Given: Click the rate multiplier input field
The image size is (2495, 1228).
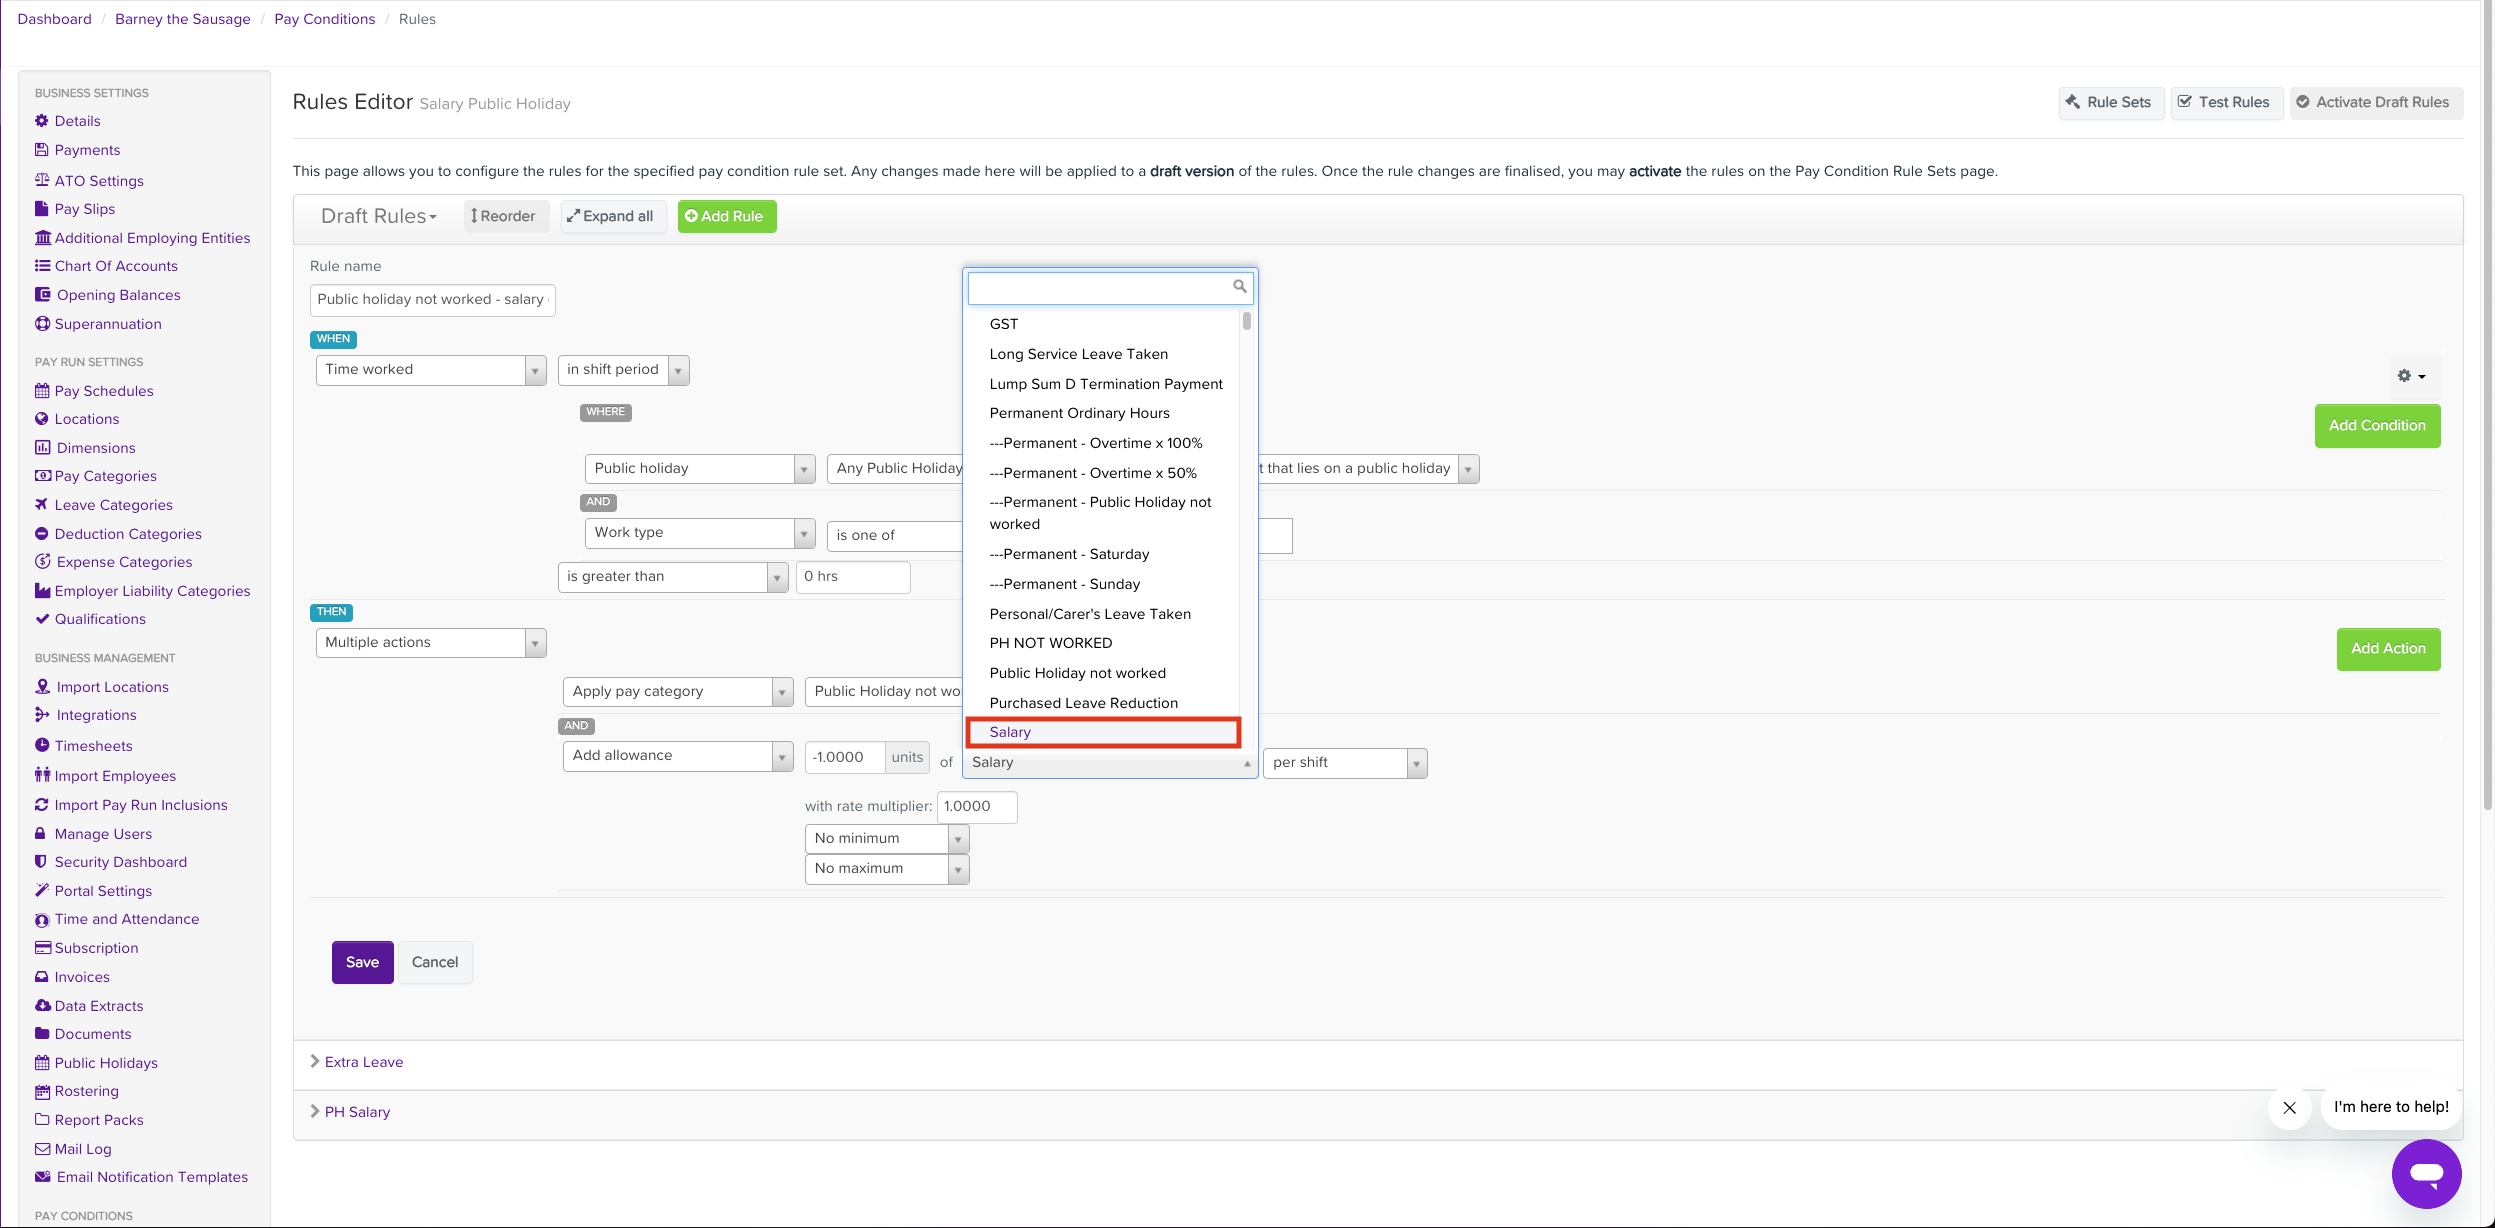Looking at the screenshot, I should click(976, 807).
